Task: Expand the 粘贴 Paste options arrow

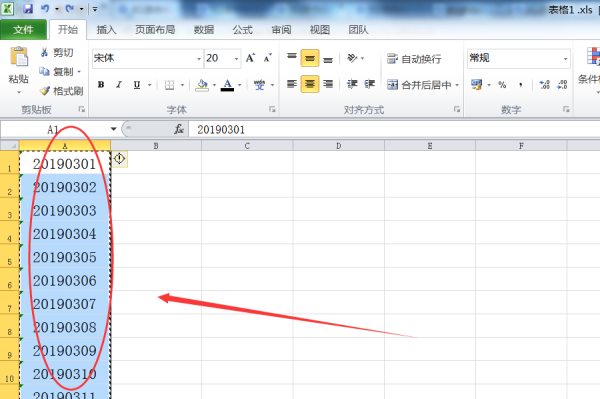Action: (19, 92)
